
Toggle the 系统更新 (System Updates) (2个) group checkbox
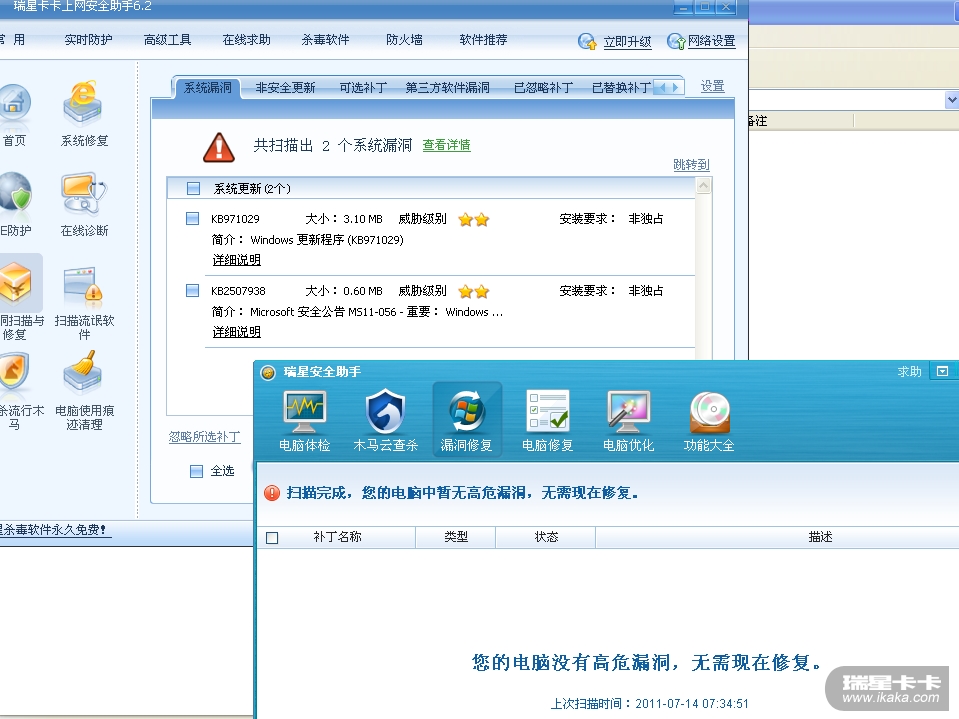[x=193, y=188]
